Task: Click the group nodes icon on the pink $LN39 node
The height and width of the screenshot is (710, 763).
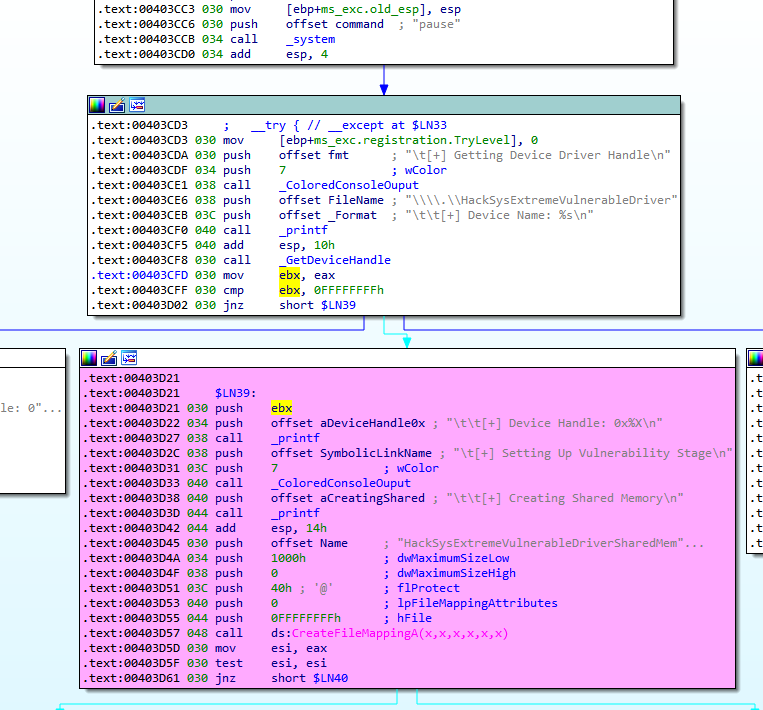Action: point(129,358)
